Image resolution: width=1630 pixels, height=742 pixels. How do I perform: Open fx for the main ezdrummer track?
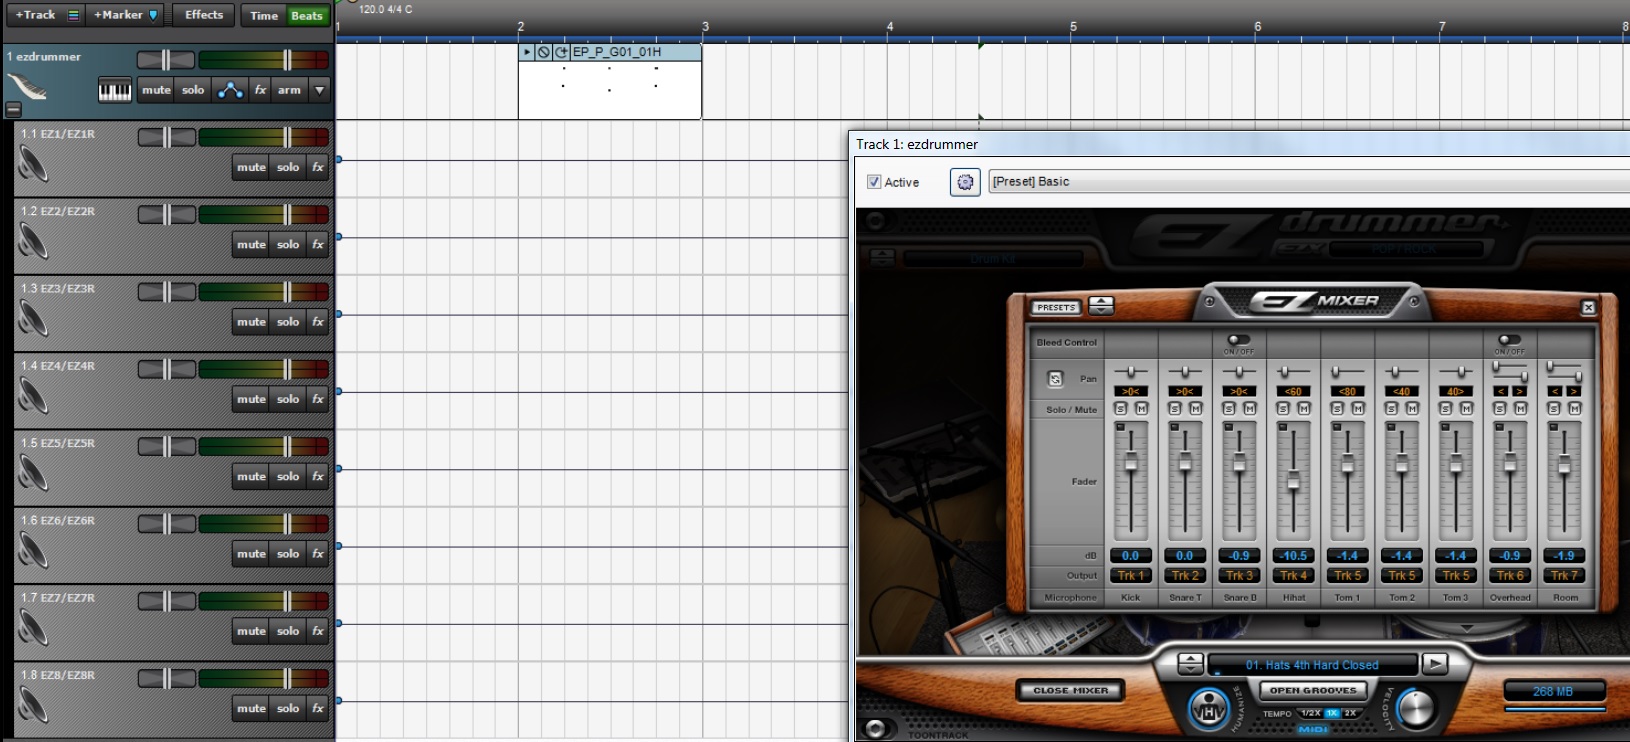click(260, 90)
